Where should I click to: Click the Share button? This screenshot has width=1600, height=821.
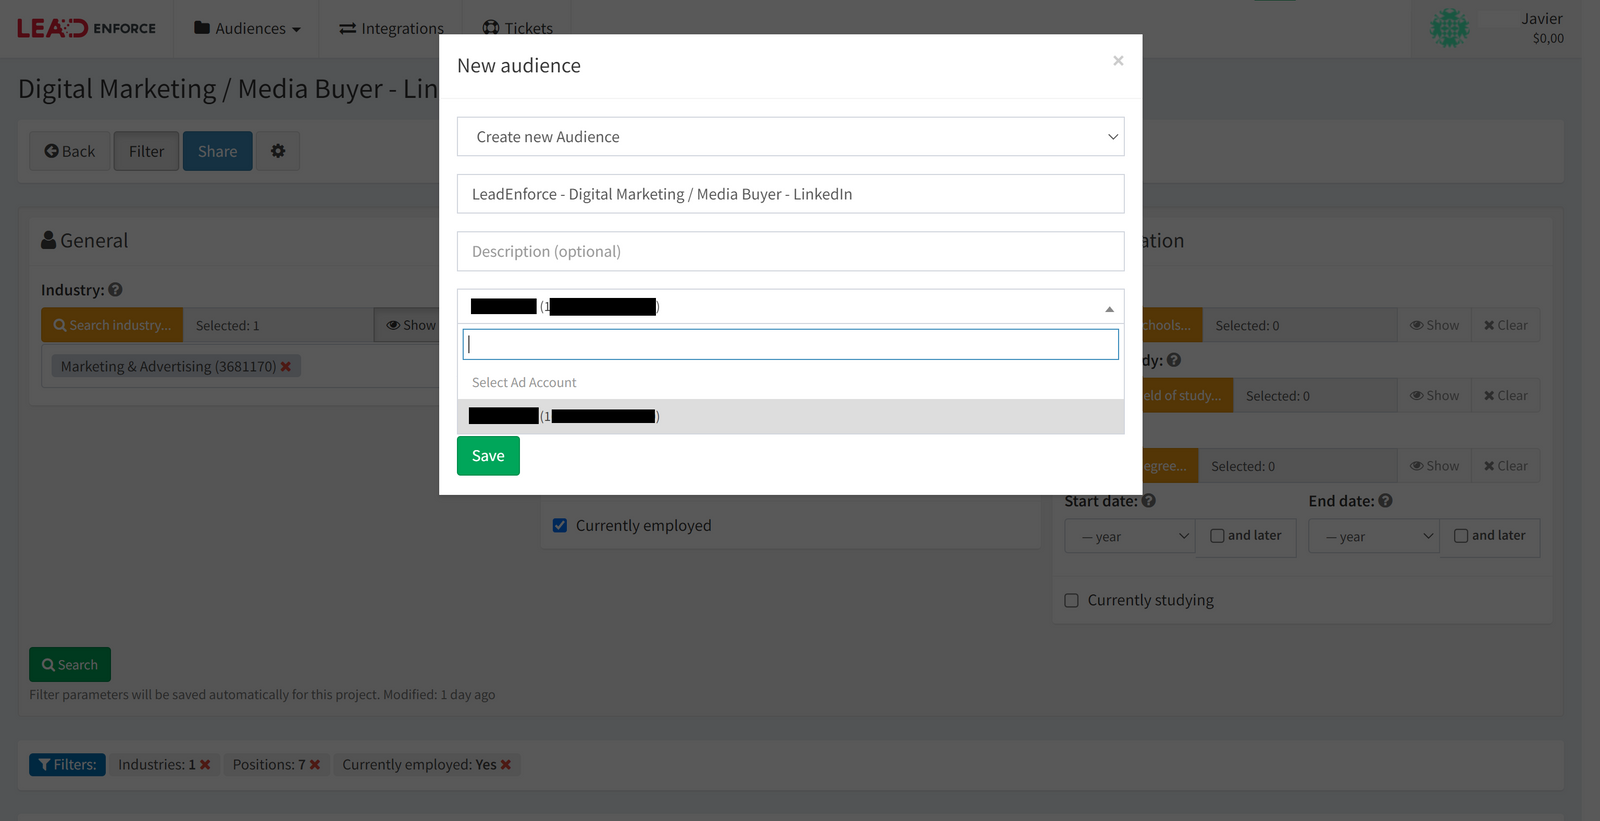[217, 151]
